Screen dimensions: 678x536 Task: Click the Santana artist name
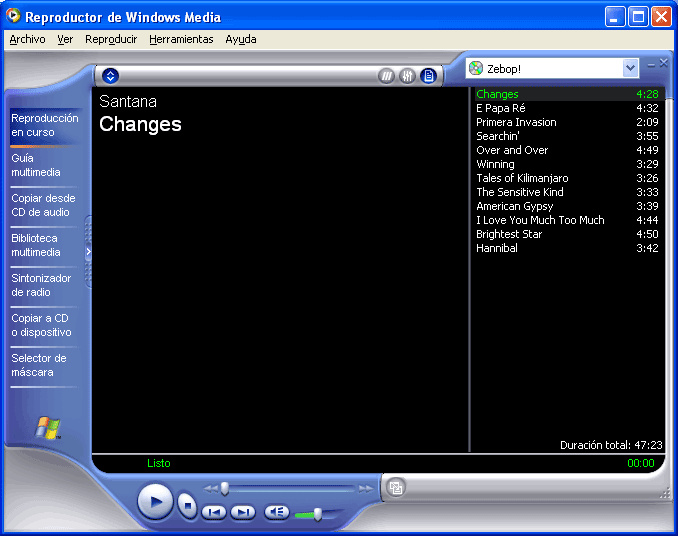tap(128, 102)
